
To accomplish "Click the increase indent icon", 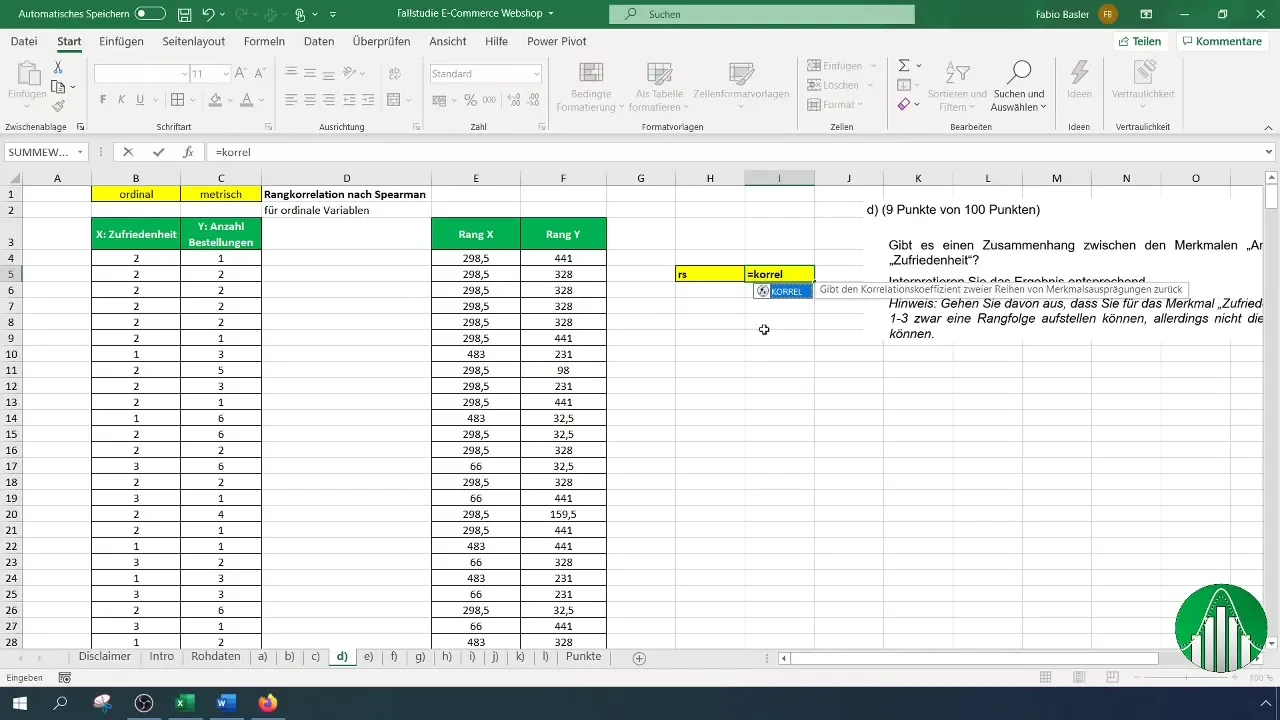I will pyautogui.click(x=366, y=100).
